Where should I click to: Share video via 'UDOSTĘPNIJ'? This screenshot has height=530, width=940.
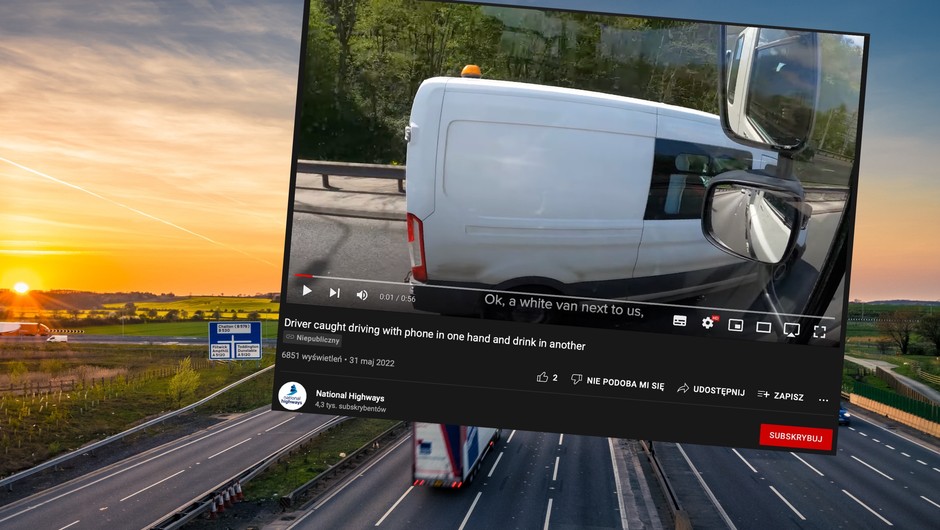click(711, 390)
